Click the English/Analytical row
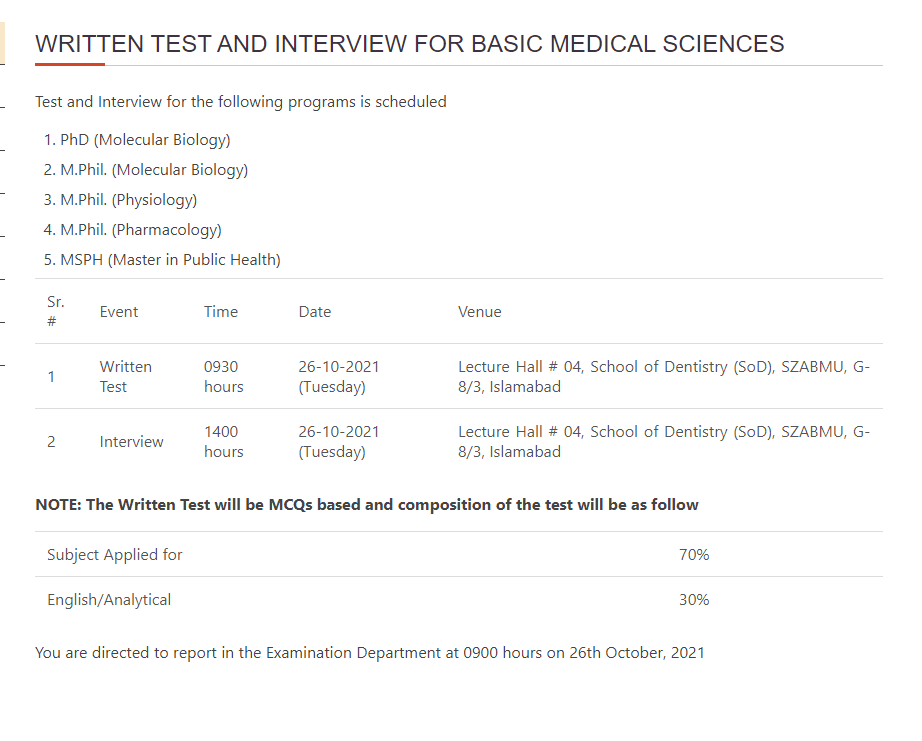Screen dimensions: 922x741 (x=459, y=600)
